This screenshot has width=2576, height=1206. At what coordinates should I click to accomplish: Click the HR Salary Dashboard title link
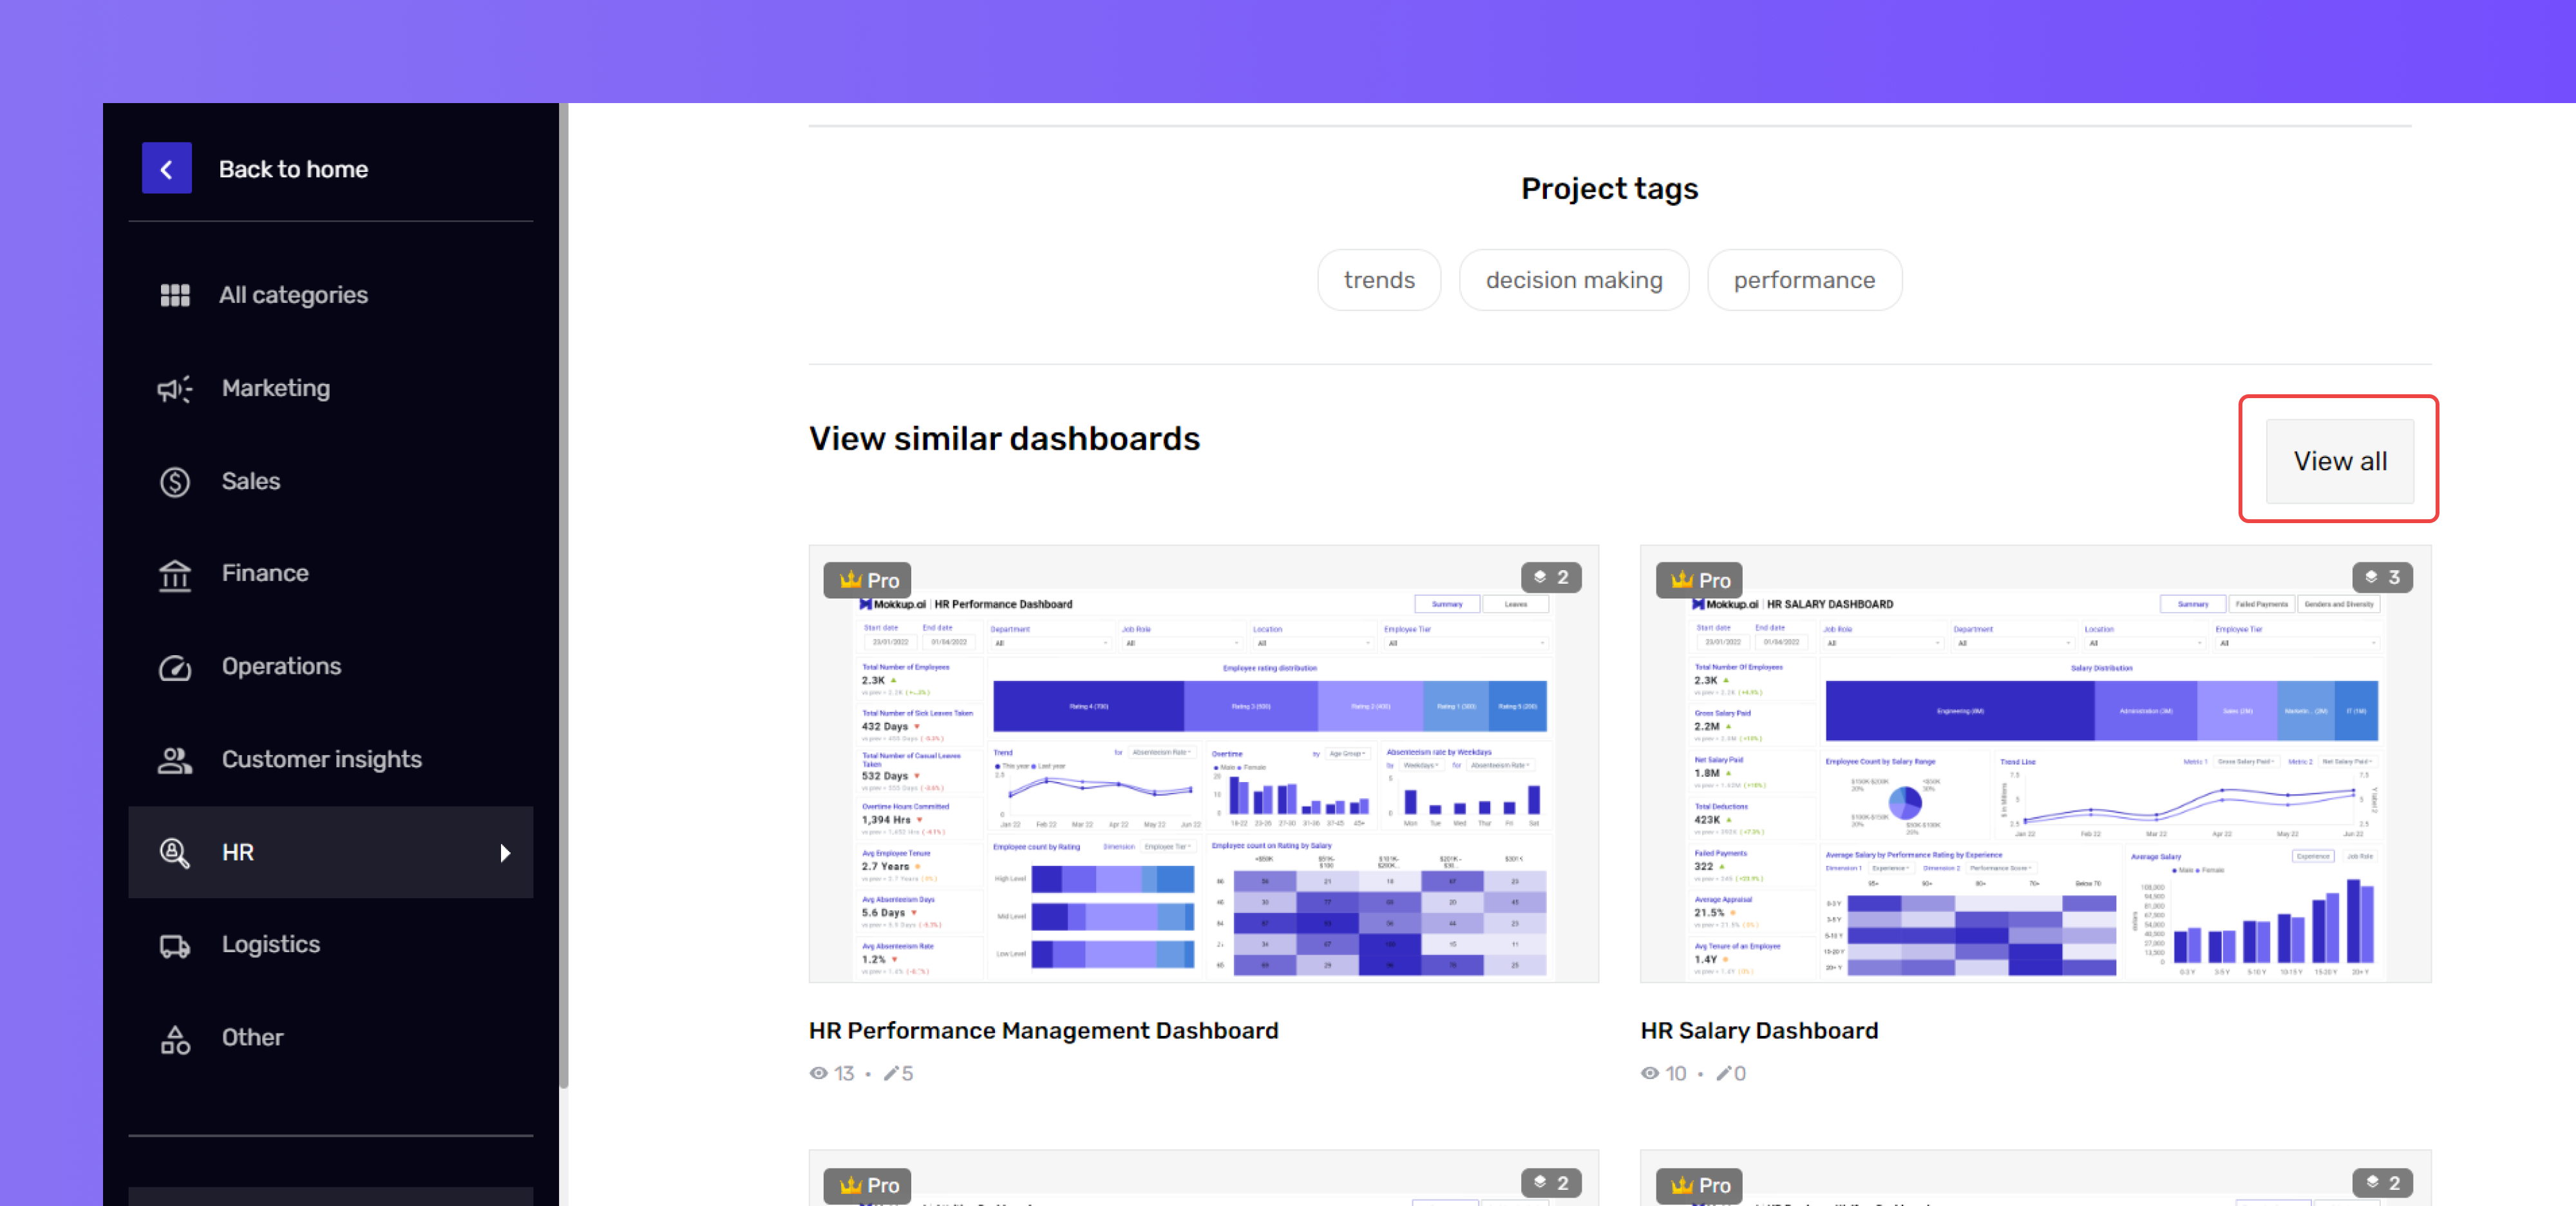pos(1759,1030)
